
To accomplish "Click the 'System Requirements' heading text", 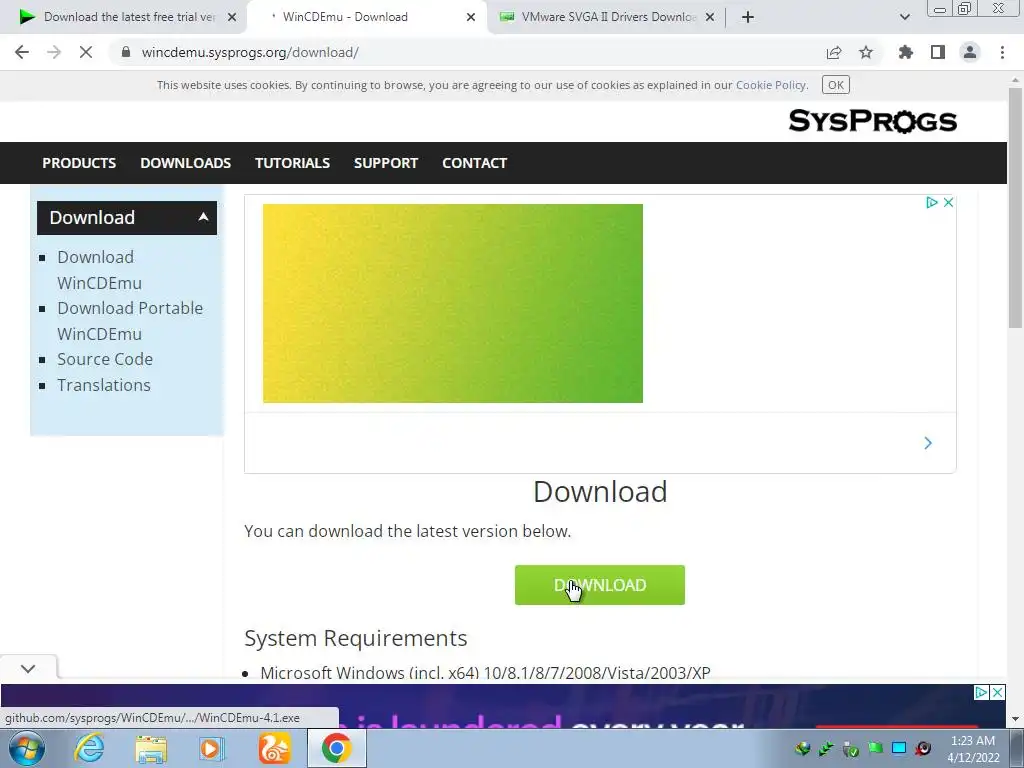I will [x=355, y=638].
